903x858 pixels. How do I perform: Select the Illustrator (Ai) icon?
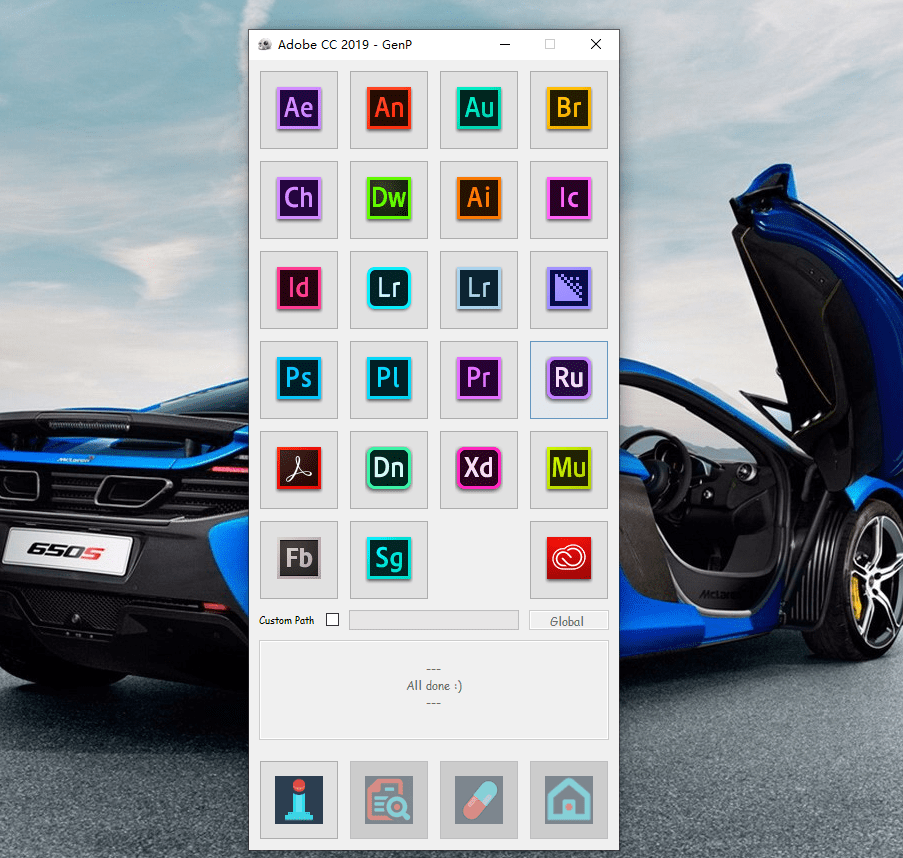tap(479, 199)
